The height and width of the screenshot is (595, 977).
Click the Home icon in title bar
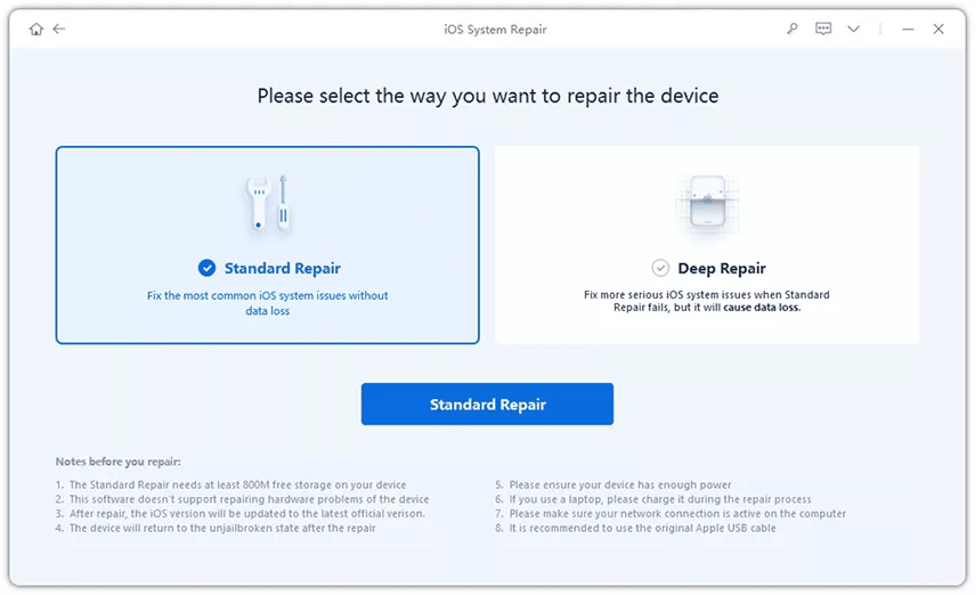click(38, 29)
